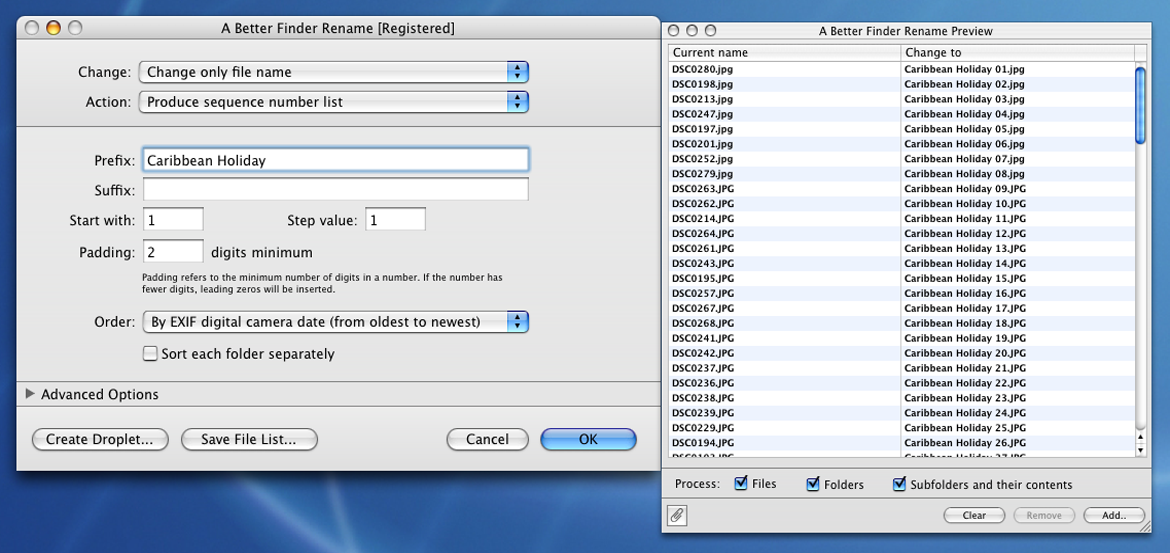This screenshot has width=1170, height=553.
Task: Select the DSC0243.JPG row
Action: 901,263
